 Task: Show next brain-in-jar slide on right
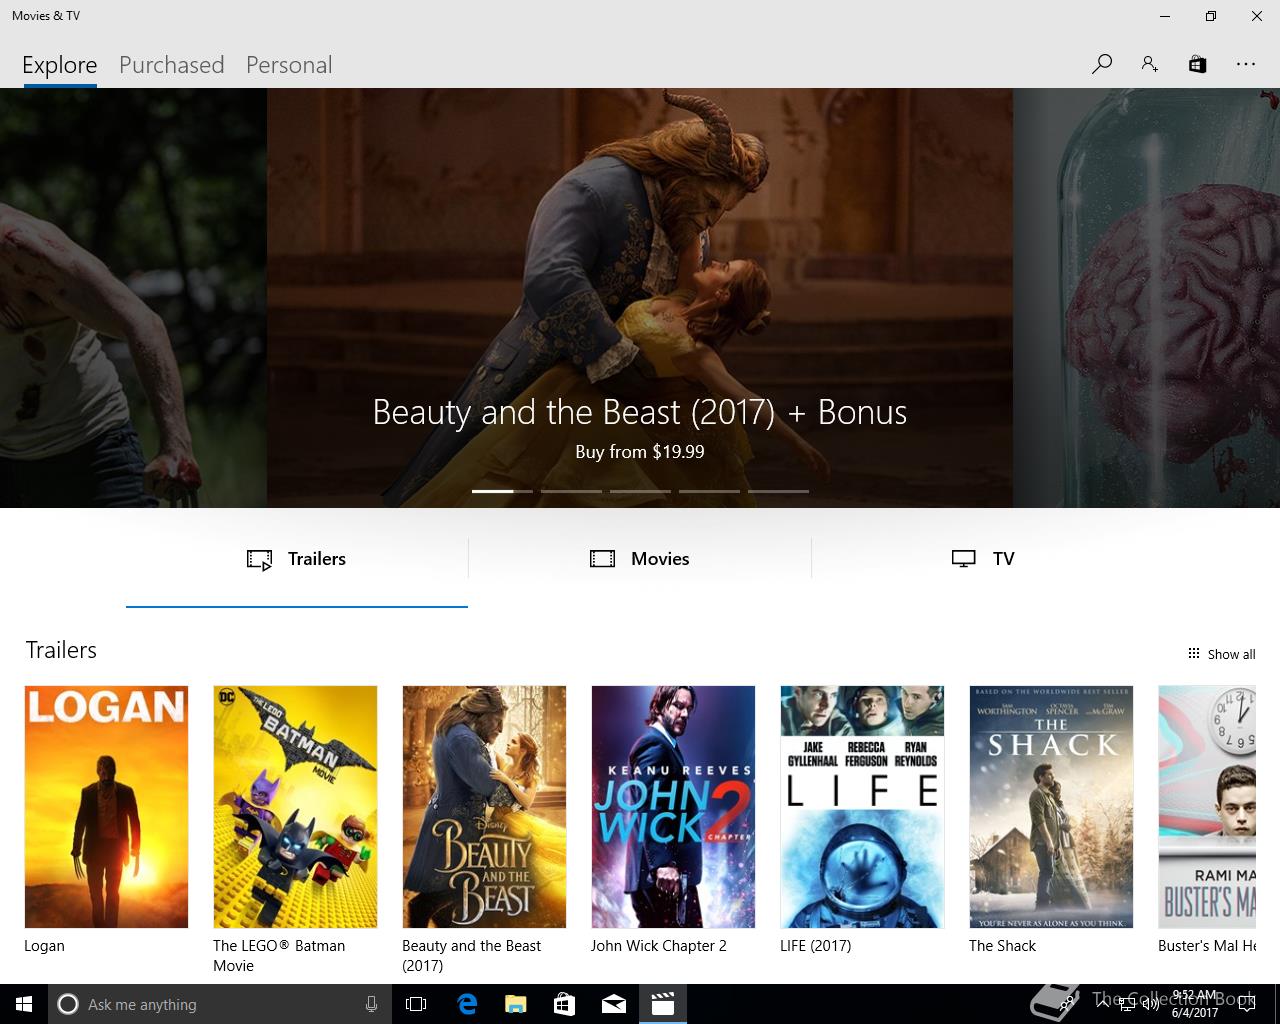[x=1146, y=298]
